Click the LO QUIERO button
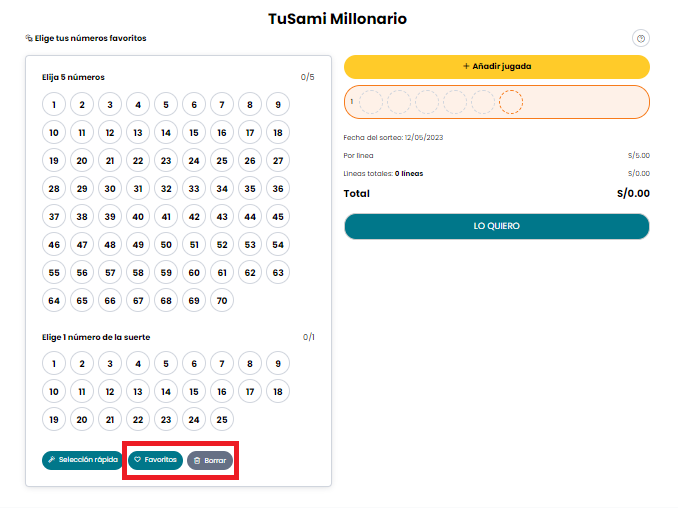The image size is (678, 508). tap(497, 226)
